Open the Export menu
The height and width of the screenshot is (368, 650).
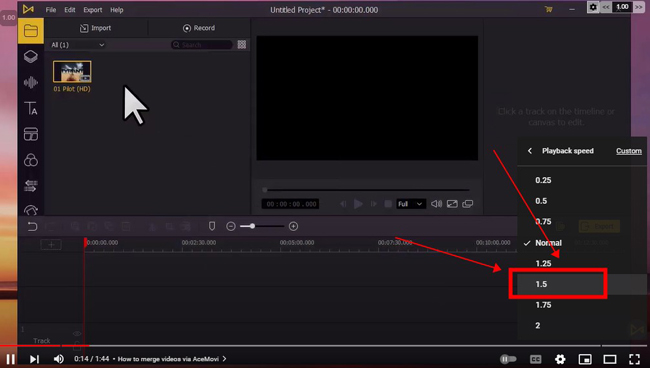point(92,10)
